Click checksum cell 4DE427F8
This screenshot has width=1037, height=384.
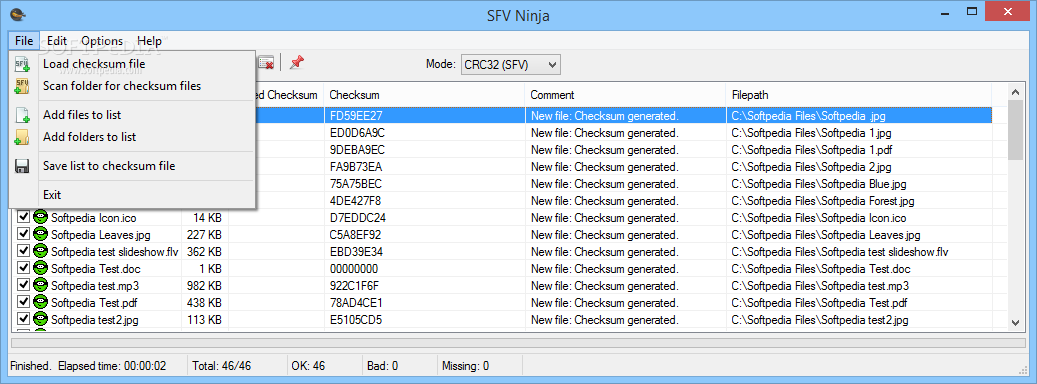(x=355, y=201)
